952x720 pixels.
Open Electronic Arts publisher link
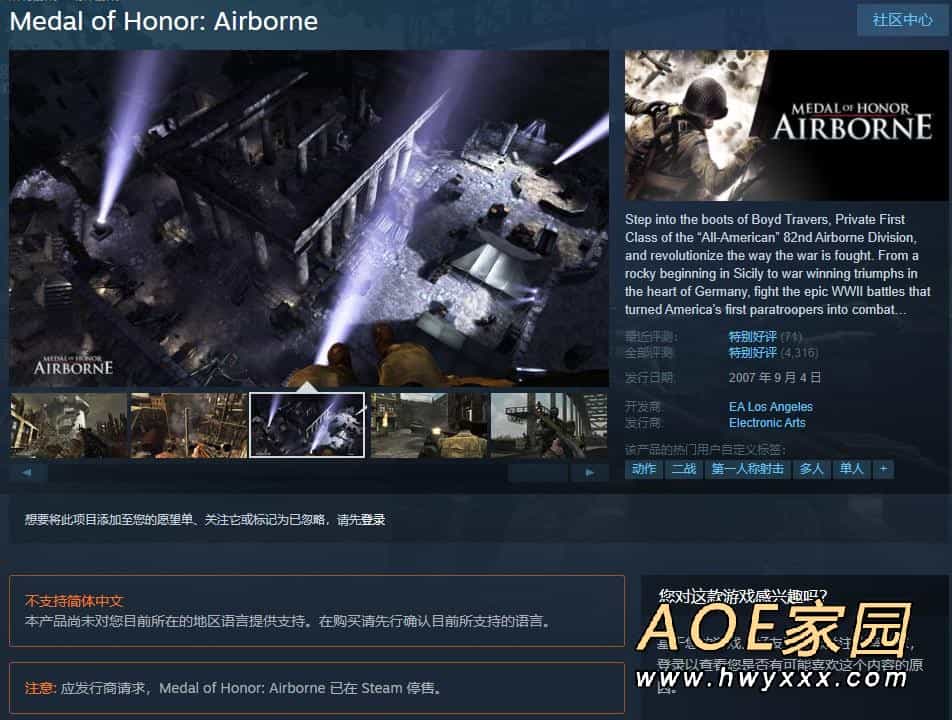[x=767, y=423]
